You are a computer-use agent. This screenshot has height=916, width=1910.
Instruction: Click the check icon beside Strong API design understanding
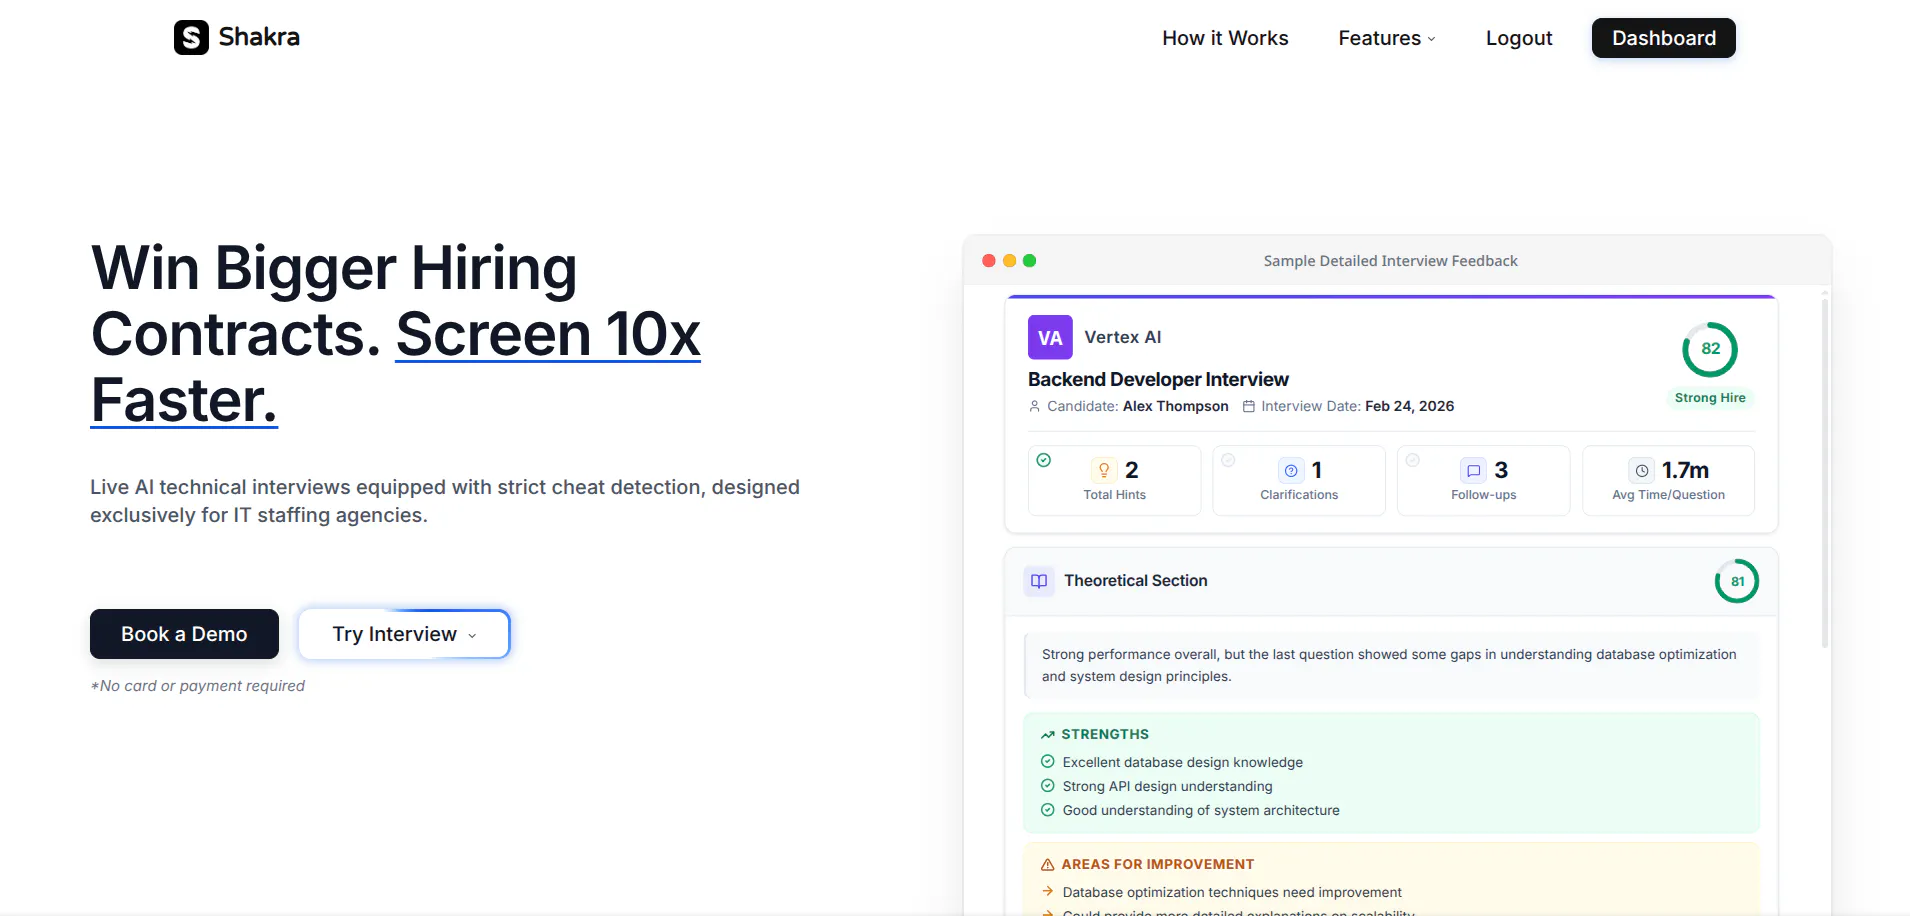point(1048,786)
